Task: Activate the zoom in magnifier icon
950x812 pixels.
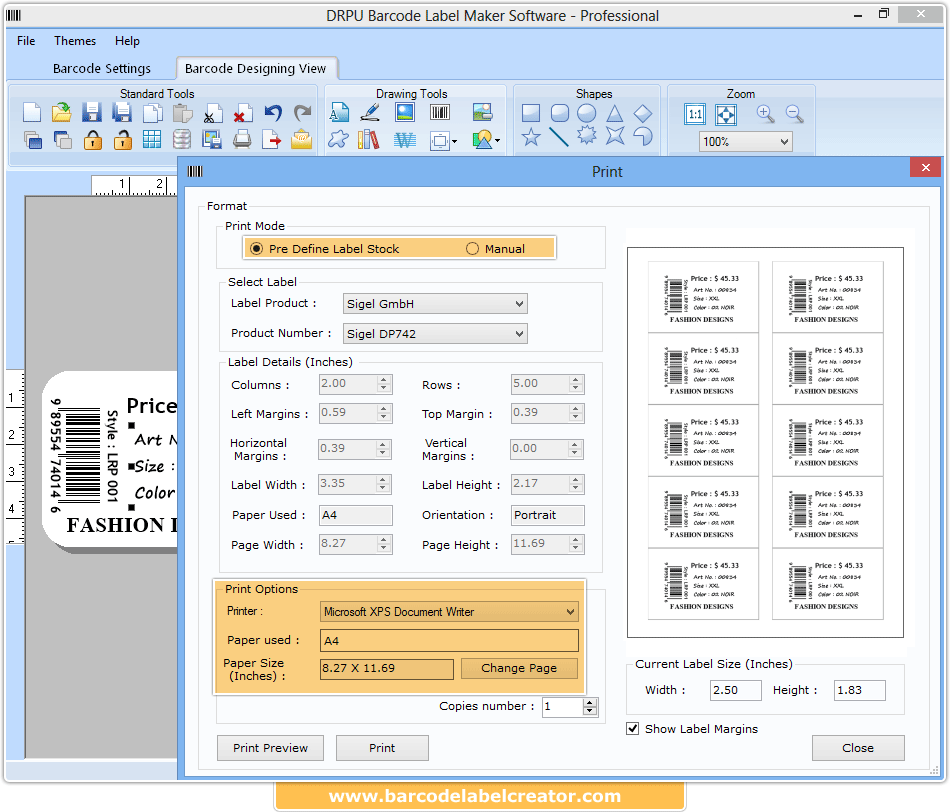Action: coord(765,113)
